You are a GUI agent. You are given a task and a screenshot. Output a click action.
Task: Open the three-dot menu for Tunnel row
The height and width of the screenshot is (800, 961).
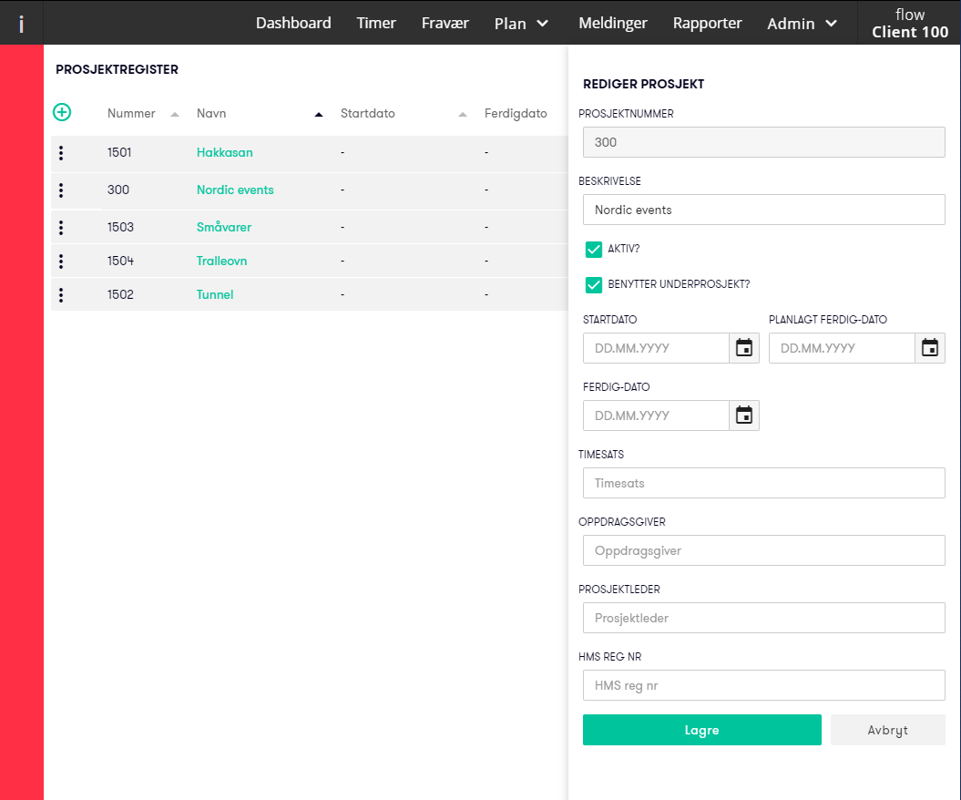61,295
